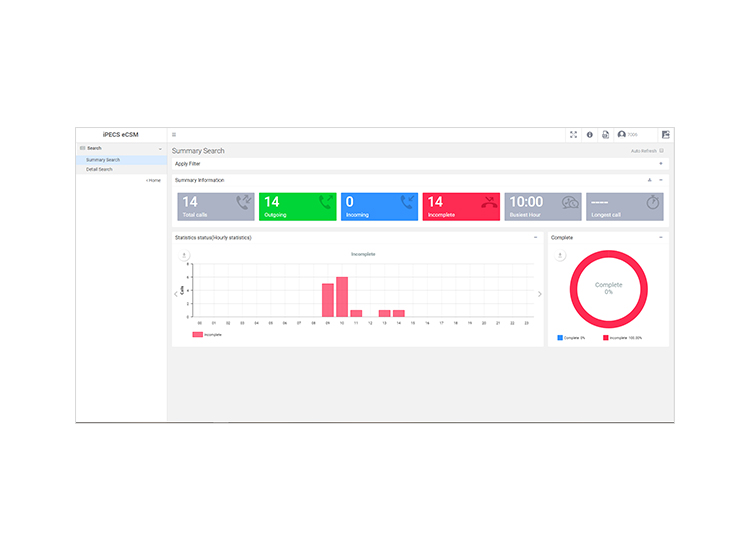The width and height of the screenshot is (750, 550).
Task: Export the Complete donut chart
Action: pyautogui.click(x=560, y=255)
